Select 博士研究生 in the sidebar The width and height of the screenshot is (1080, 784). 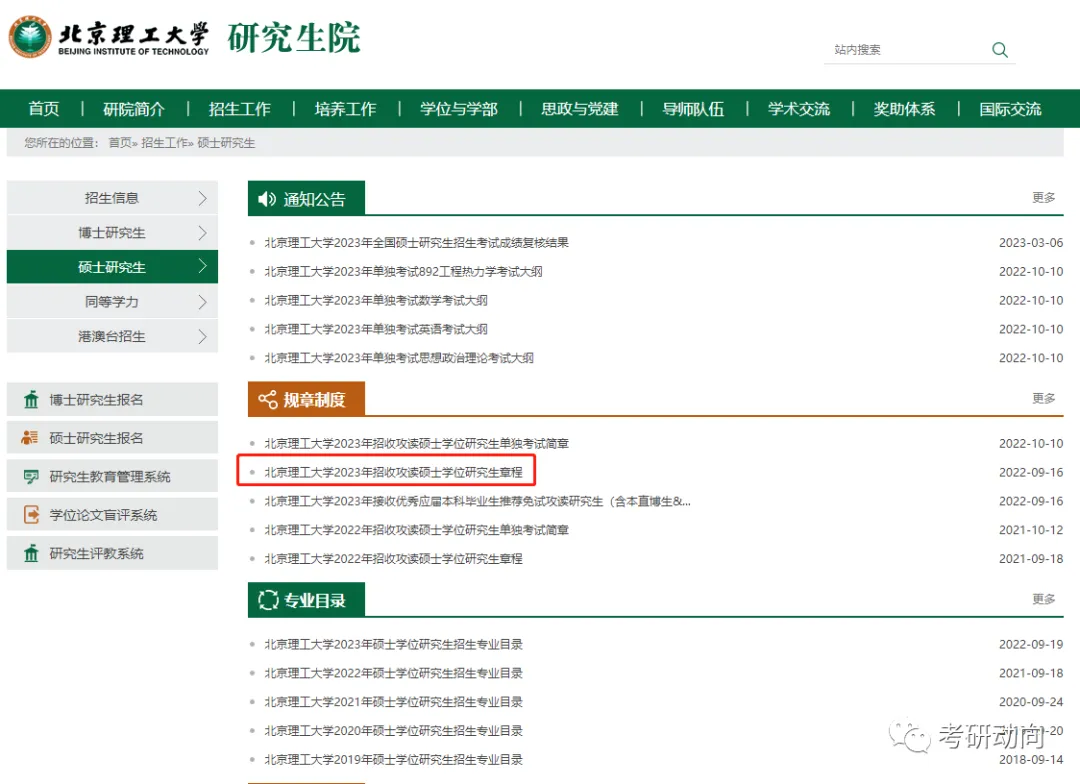tap(112, 233)
